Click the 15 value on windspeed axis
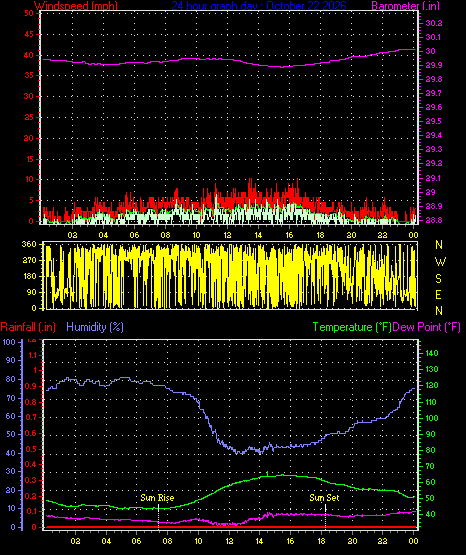This screenshot has height=555, width=466. [x=29, y=159]
